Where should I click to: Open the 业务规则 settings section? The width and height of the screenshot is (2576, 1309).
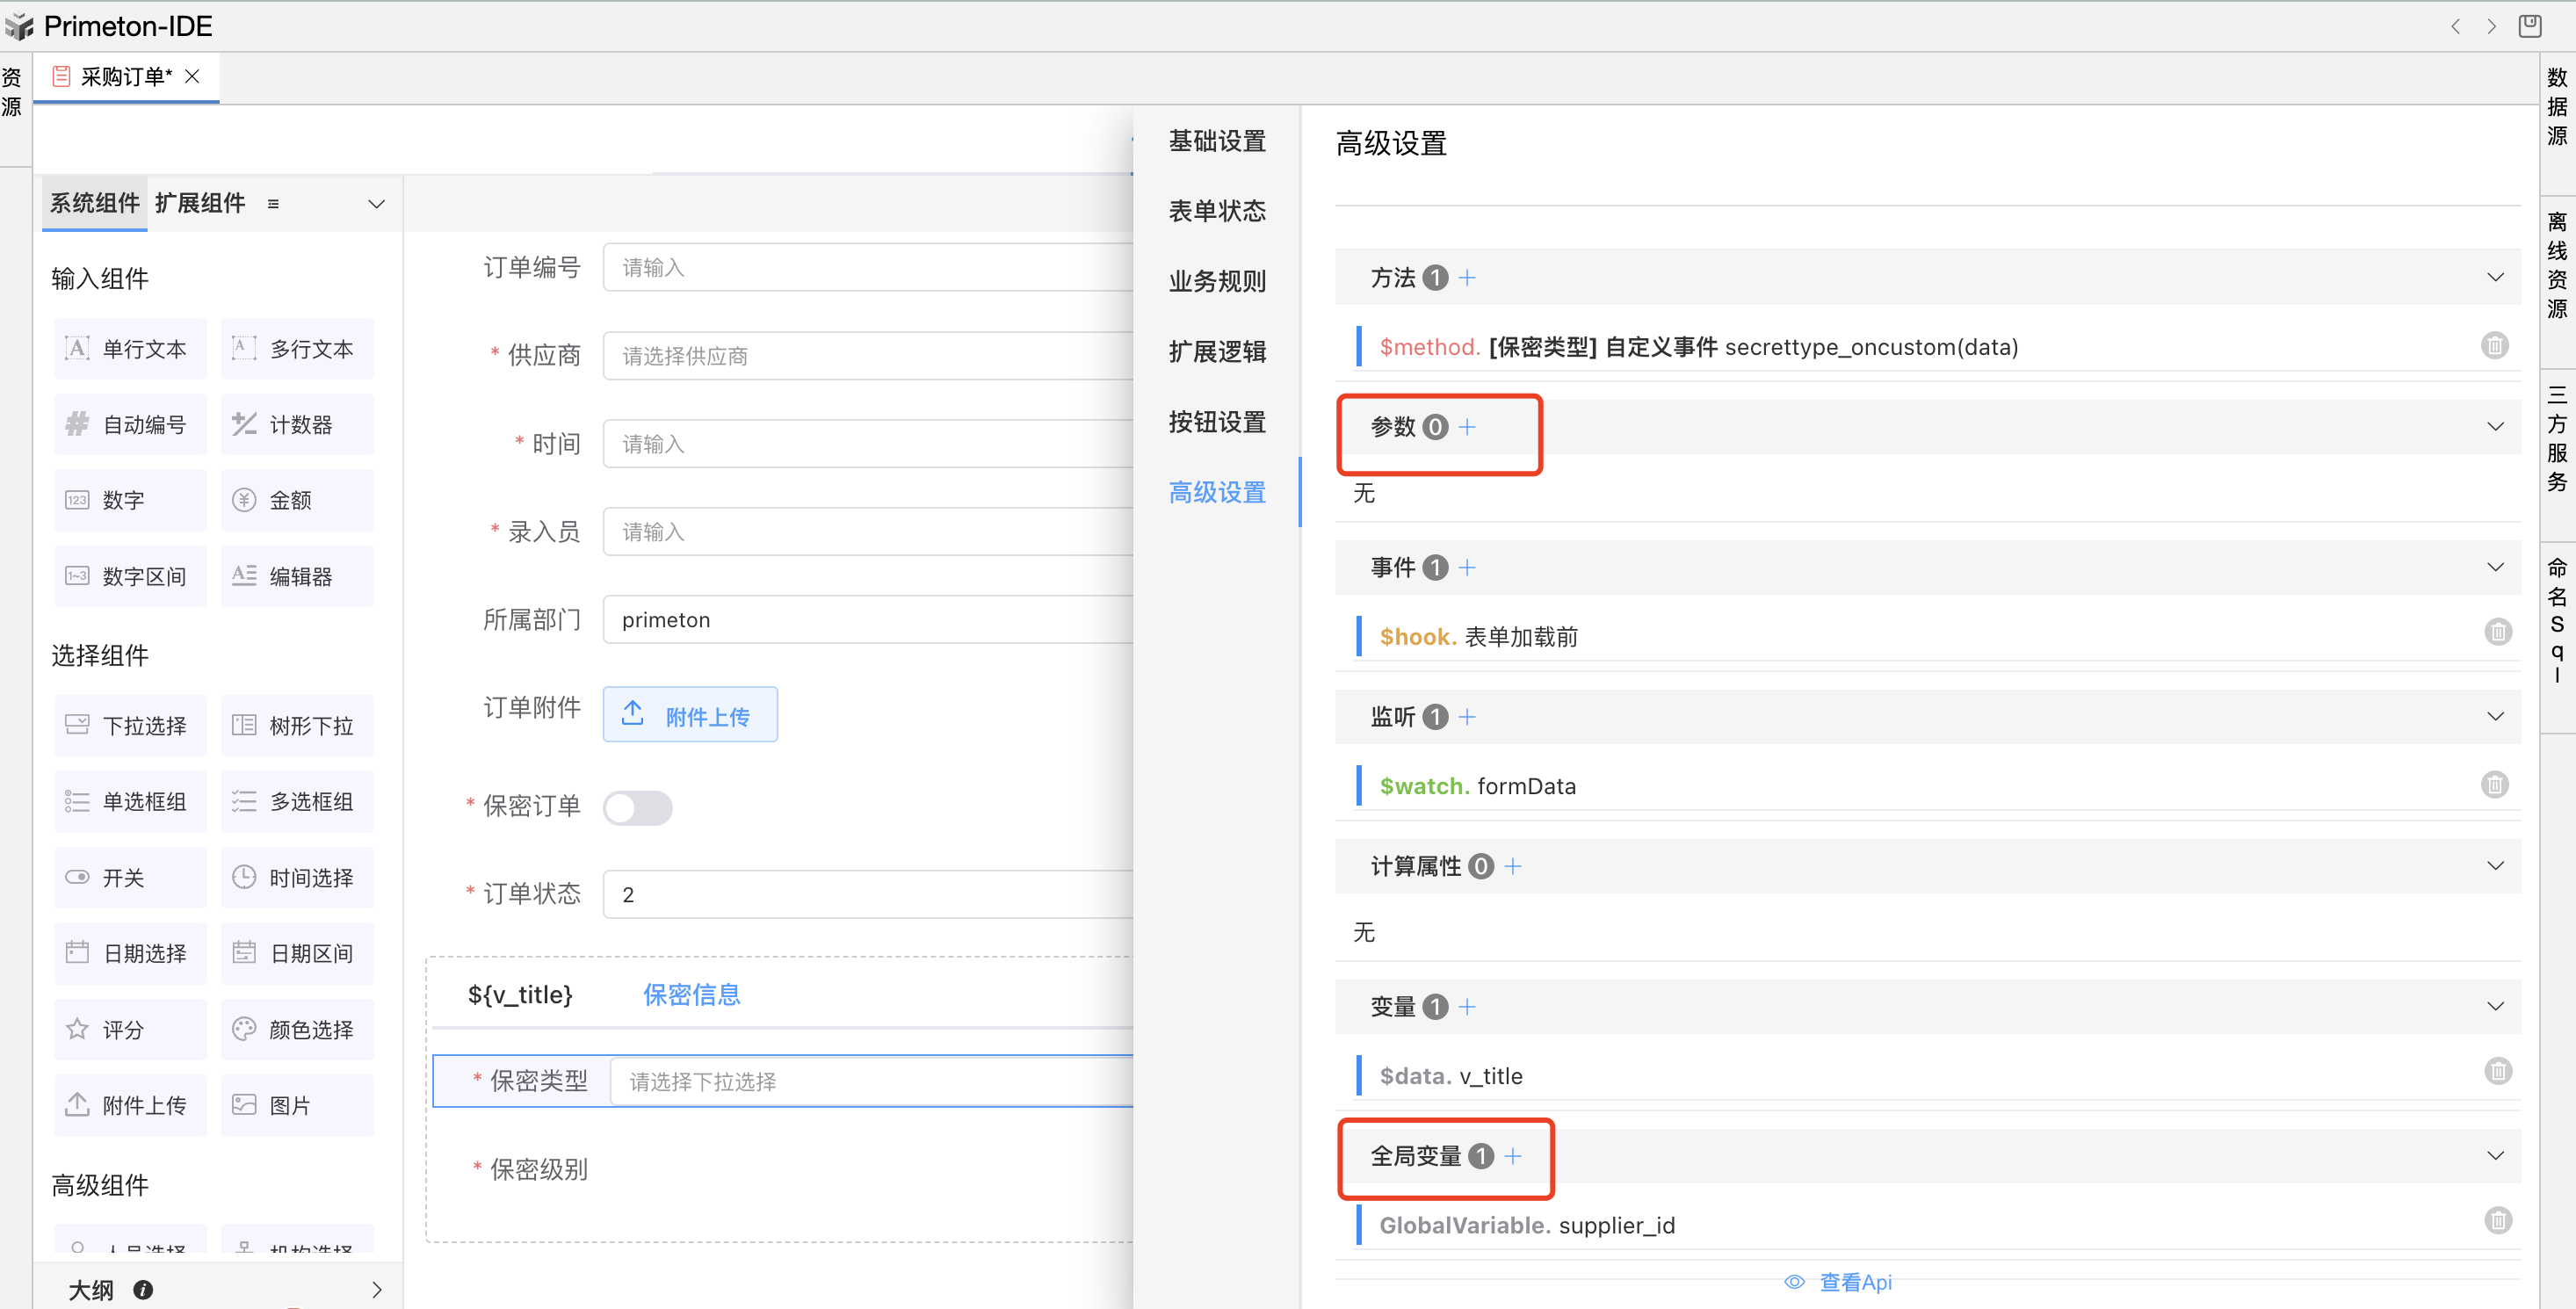(1217, 281)
